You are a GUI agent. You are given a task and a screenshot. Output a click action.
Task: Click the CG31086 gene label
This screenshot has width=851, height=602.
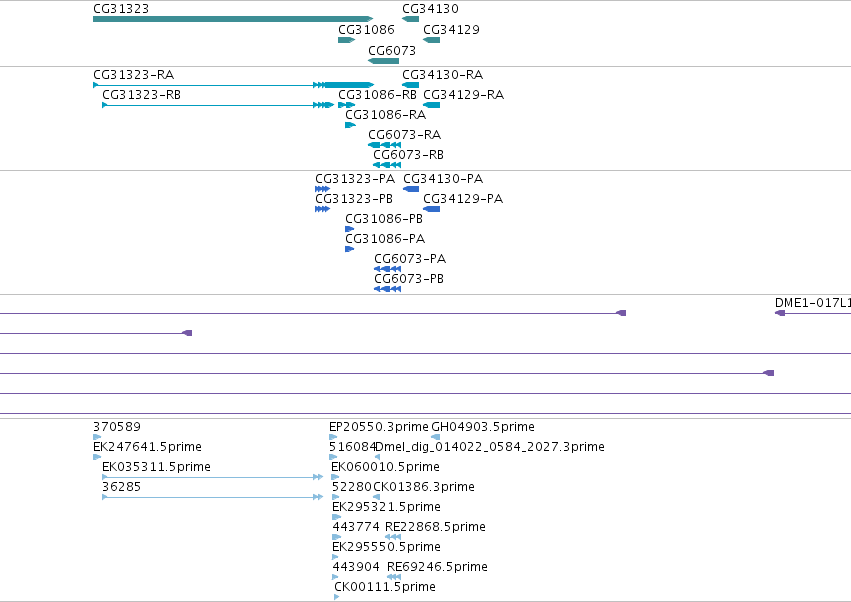[x=366, y=29]
